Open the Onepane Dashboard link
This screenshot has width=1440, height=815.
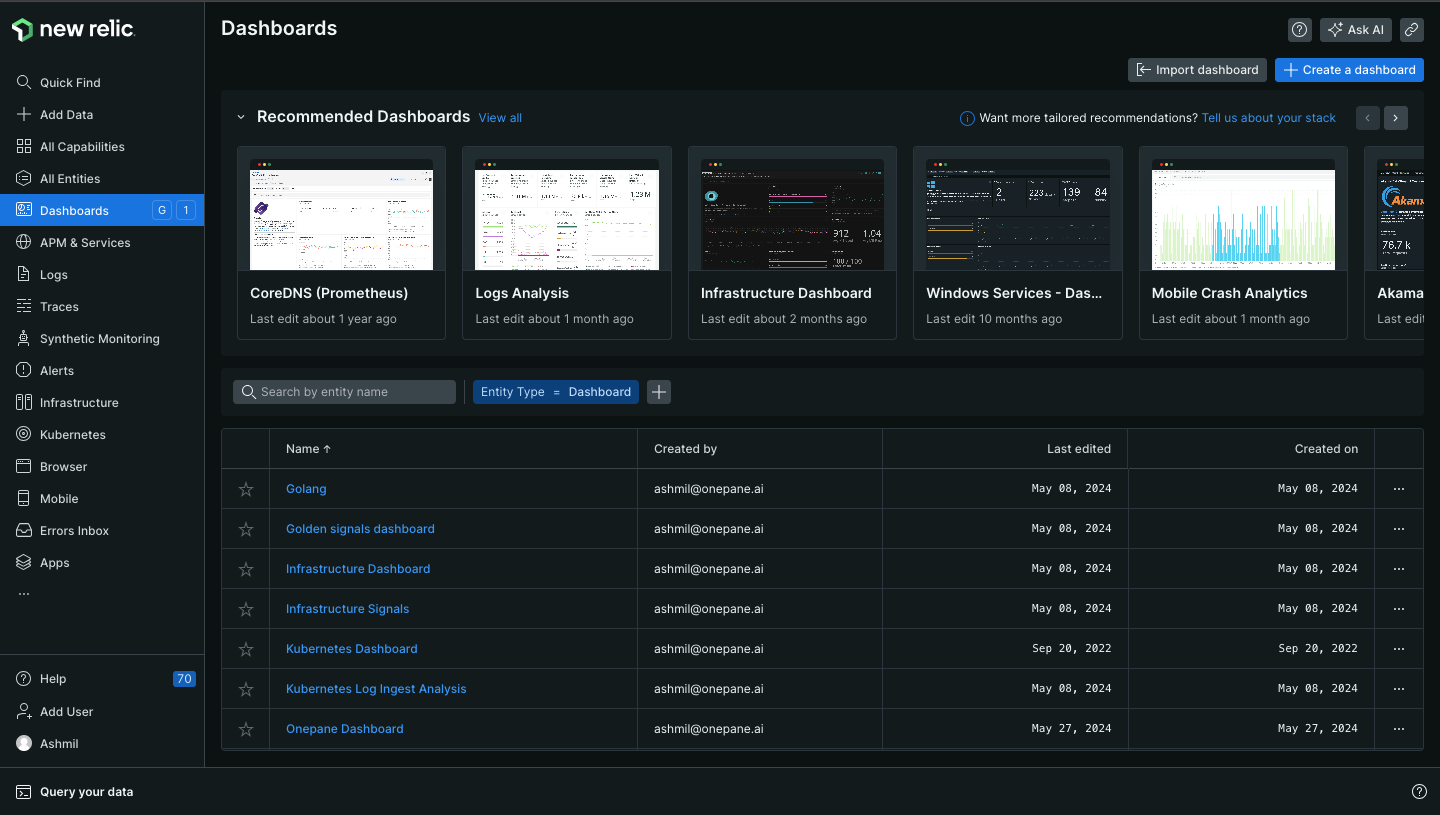click(345, 729)
